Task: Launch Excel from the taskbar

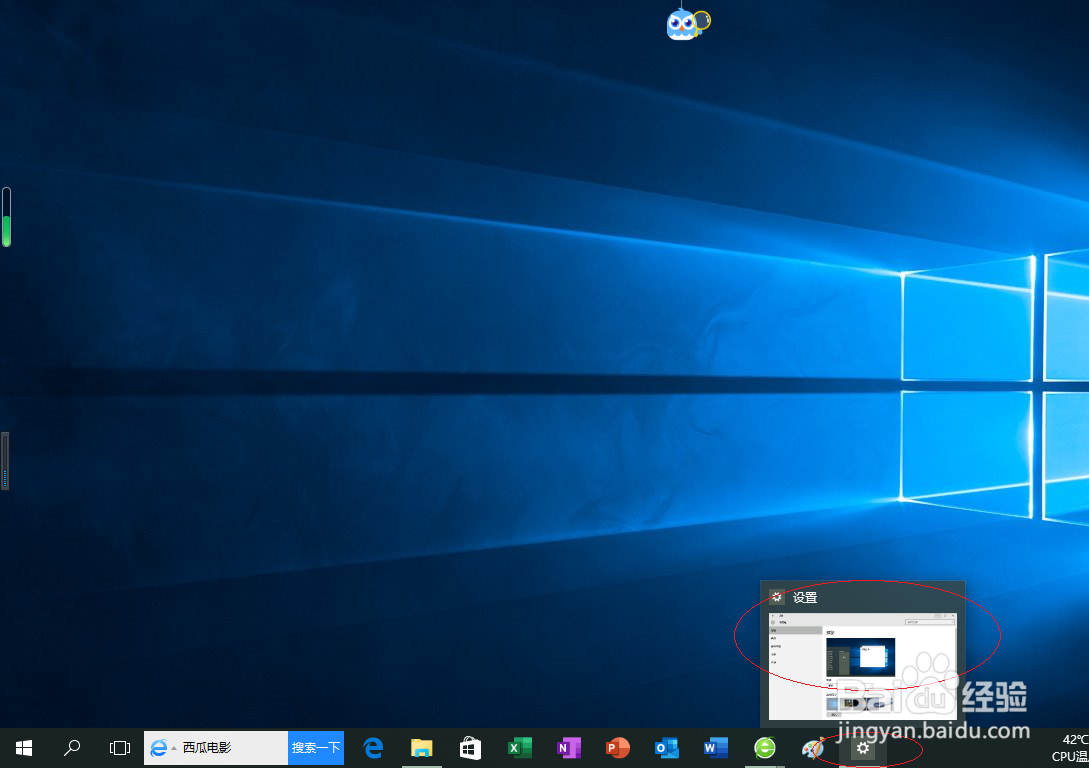Action: (519, 747)
